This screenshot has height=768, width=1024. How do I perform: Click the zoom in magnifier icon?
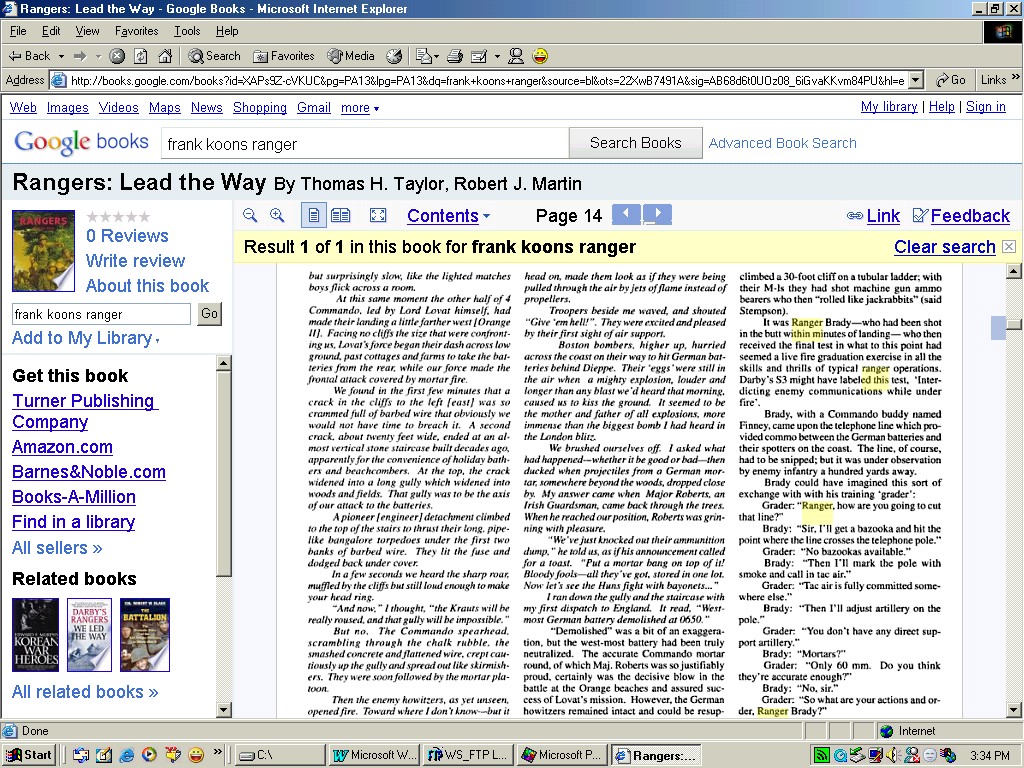tap(277, 216)
